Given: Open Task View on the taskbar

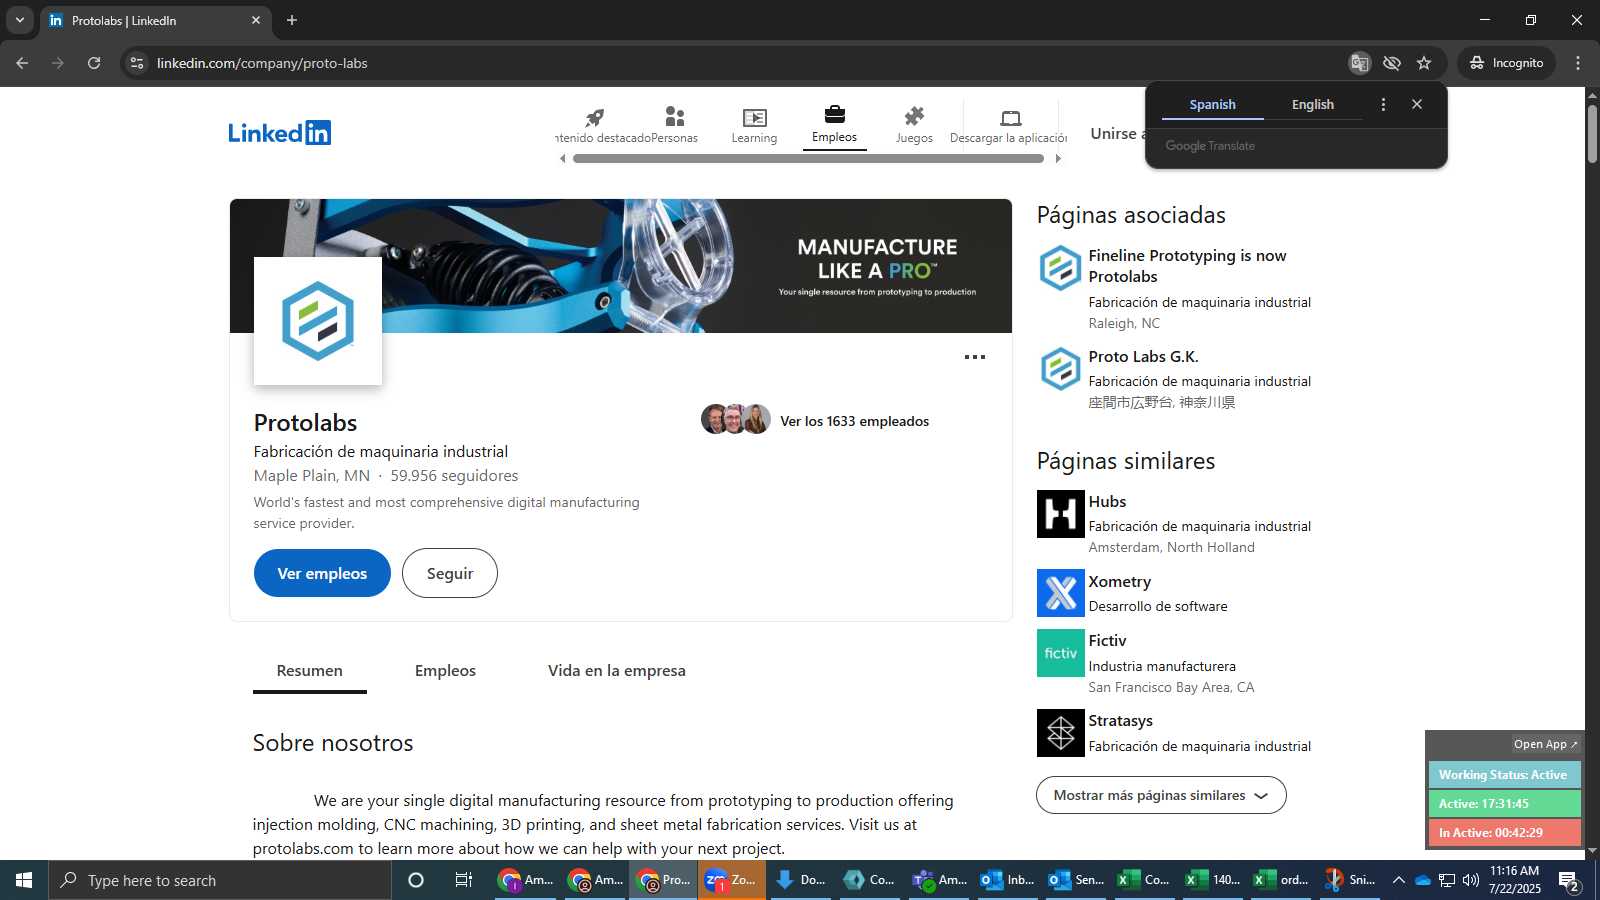Looking at the screenshot, I should tap(463, 880).
